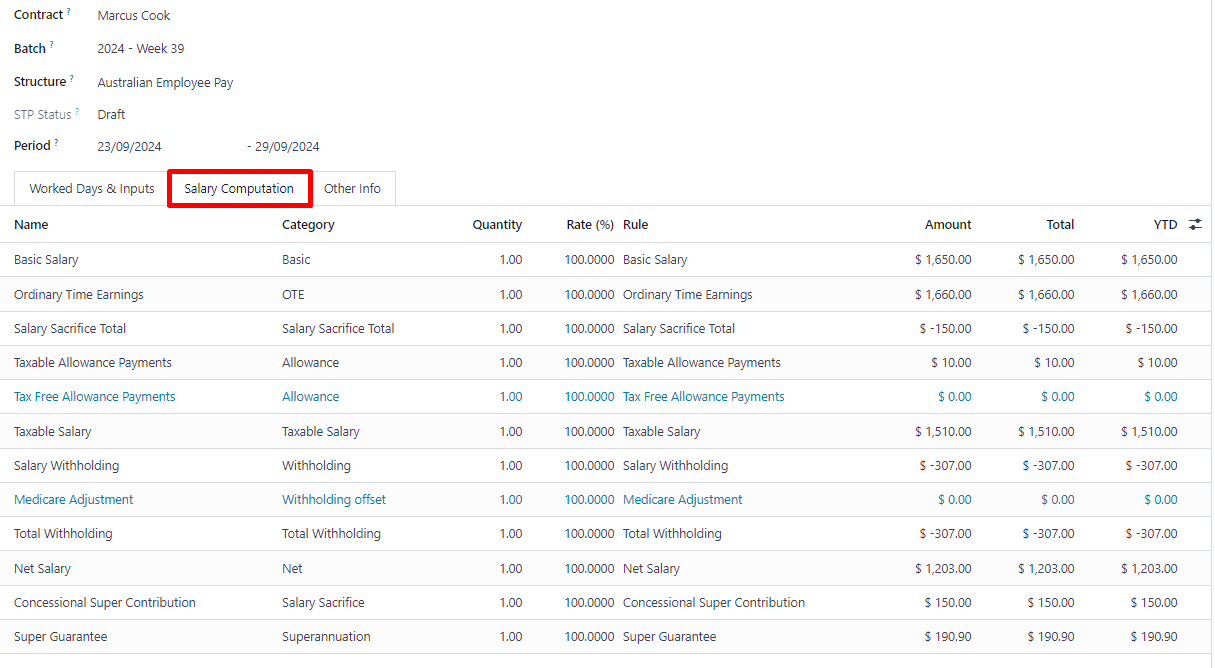Sort by the Category column header
This screenshot has height=668, width=1215.
(308, 225)
